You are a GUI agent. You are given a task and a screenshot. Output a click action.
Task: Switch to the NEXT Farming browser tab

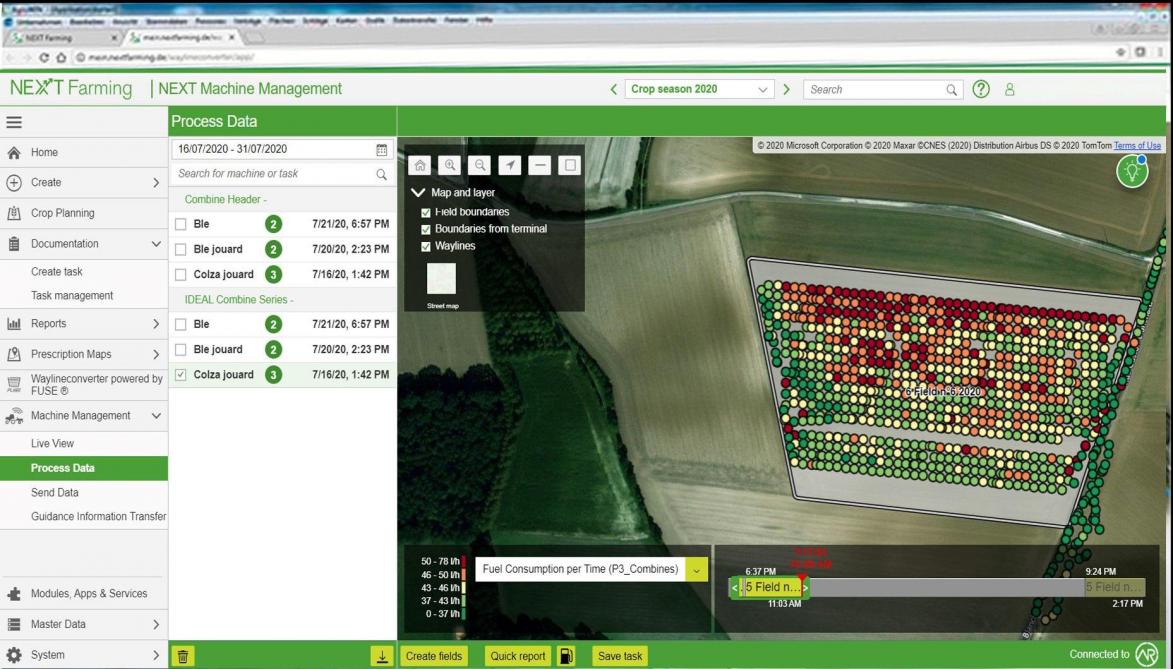click(x=64, y=37)
